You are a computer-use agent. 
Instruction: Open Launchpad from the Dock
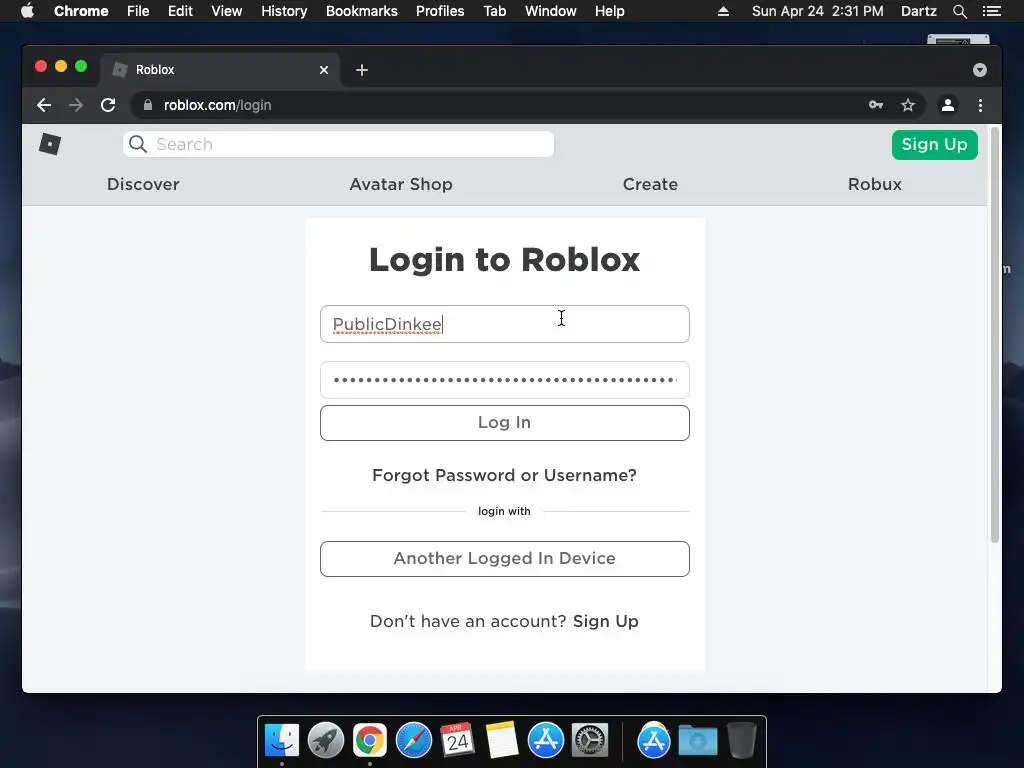(x=326, y=741)
